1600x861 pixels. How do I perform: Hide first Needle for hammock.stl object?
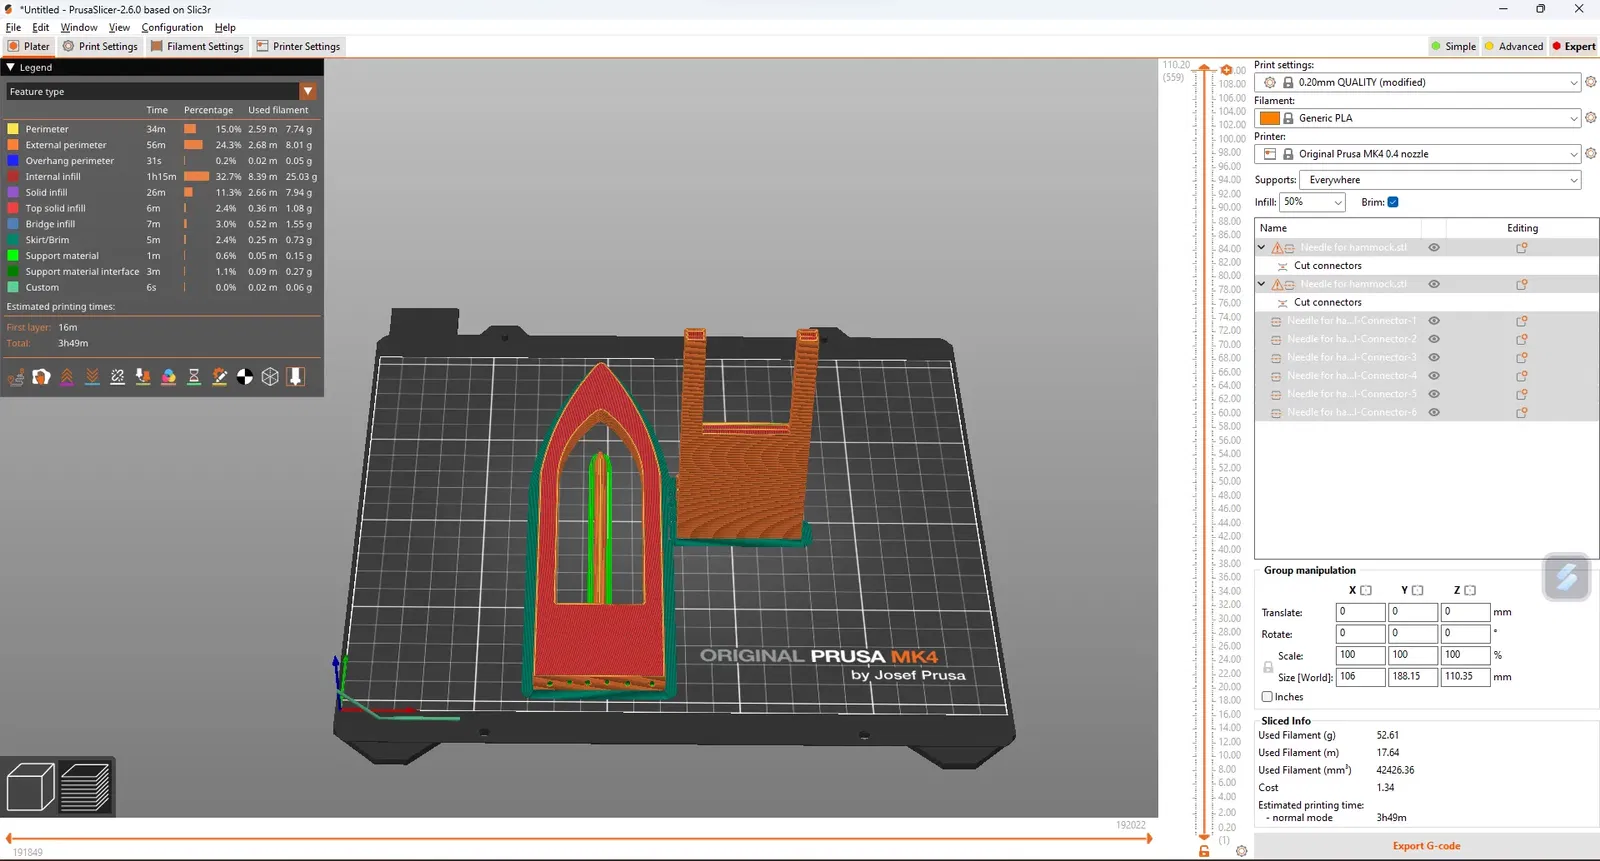point(1434,248)
